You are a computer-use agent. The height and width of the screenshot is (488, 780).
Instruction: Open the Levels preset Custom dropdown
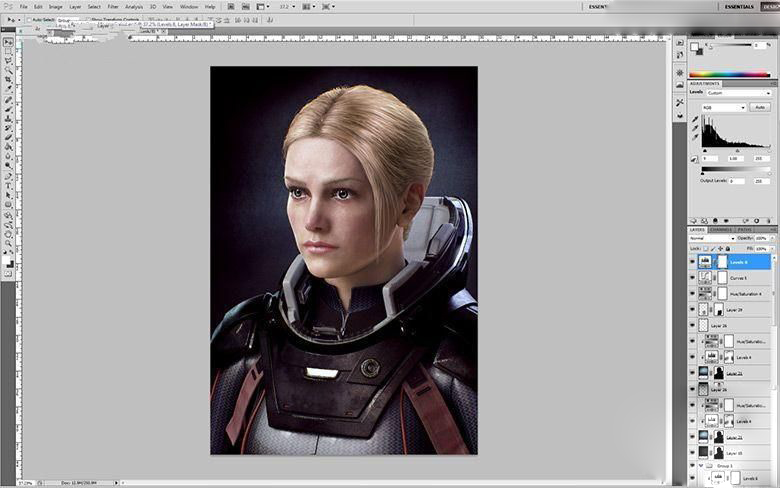click(x=739, y=93)
